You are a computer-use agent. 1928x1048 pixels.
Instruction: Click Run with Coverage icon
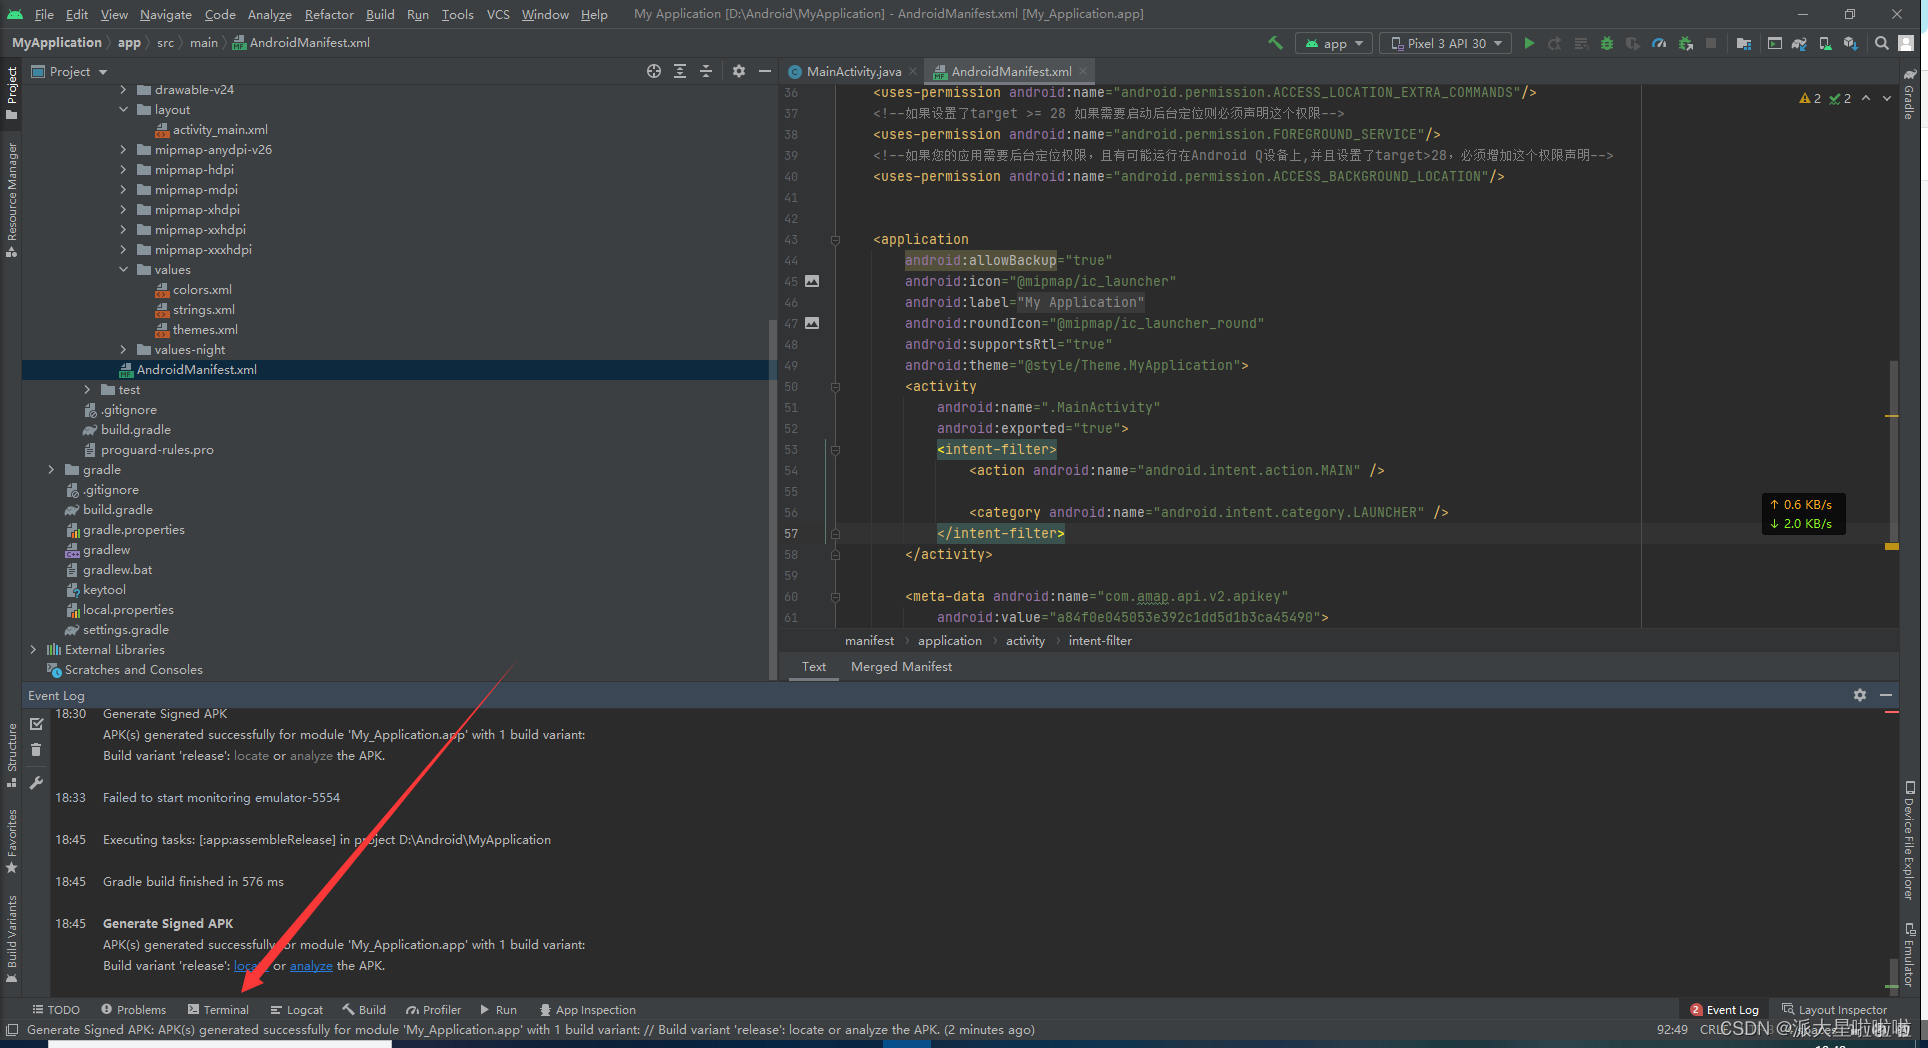[1633, 43]
